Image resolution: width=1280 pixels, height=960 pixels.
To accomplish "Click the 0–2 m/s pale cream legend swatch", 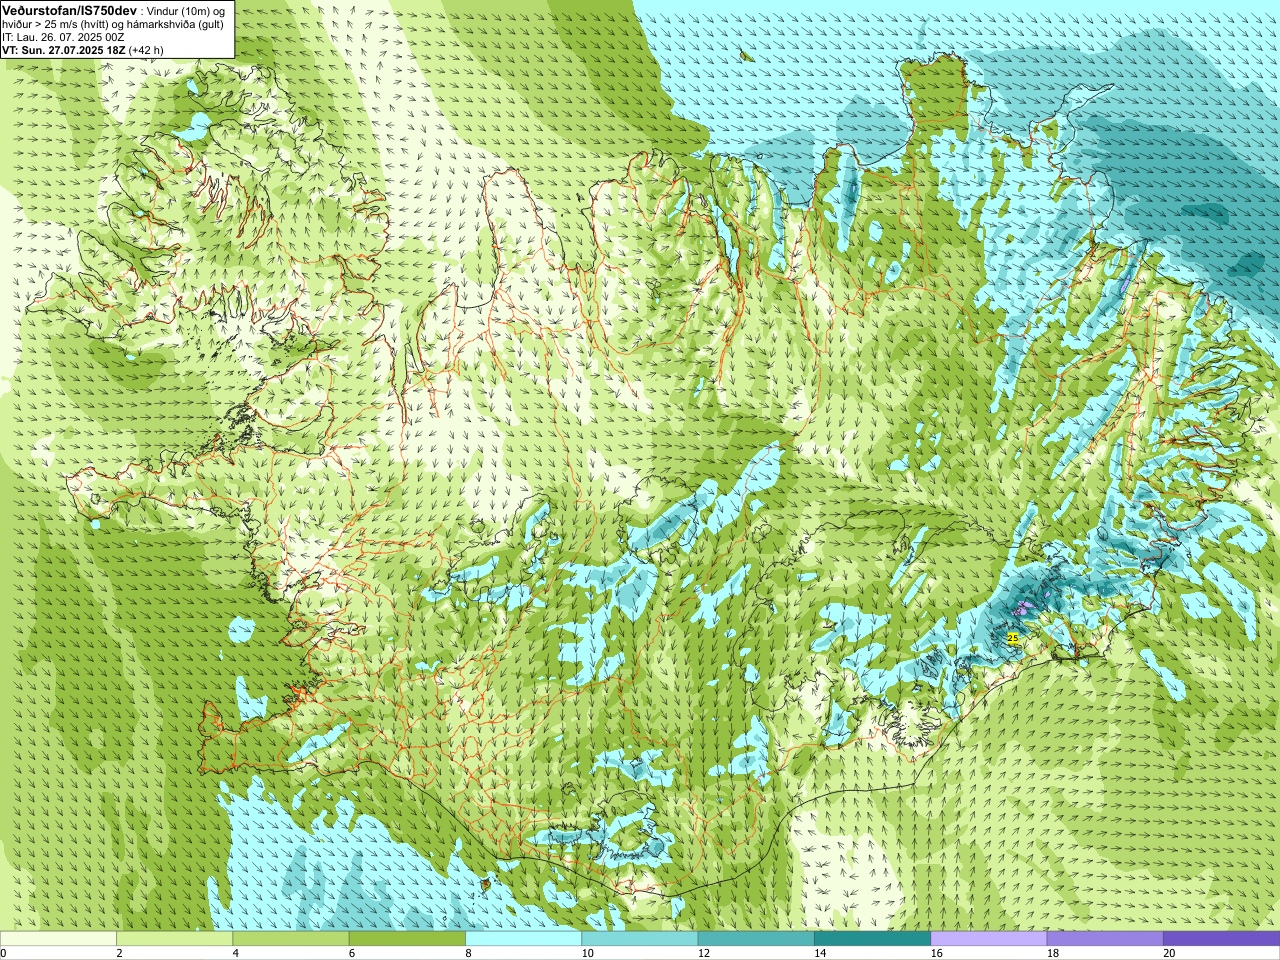I will 58,939.
